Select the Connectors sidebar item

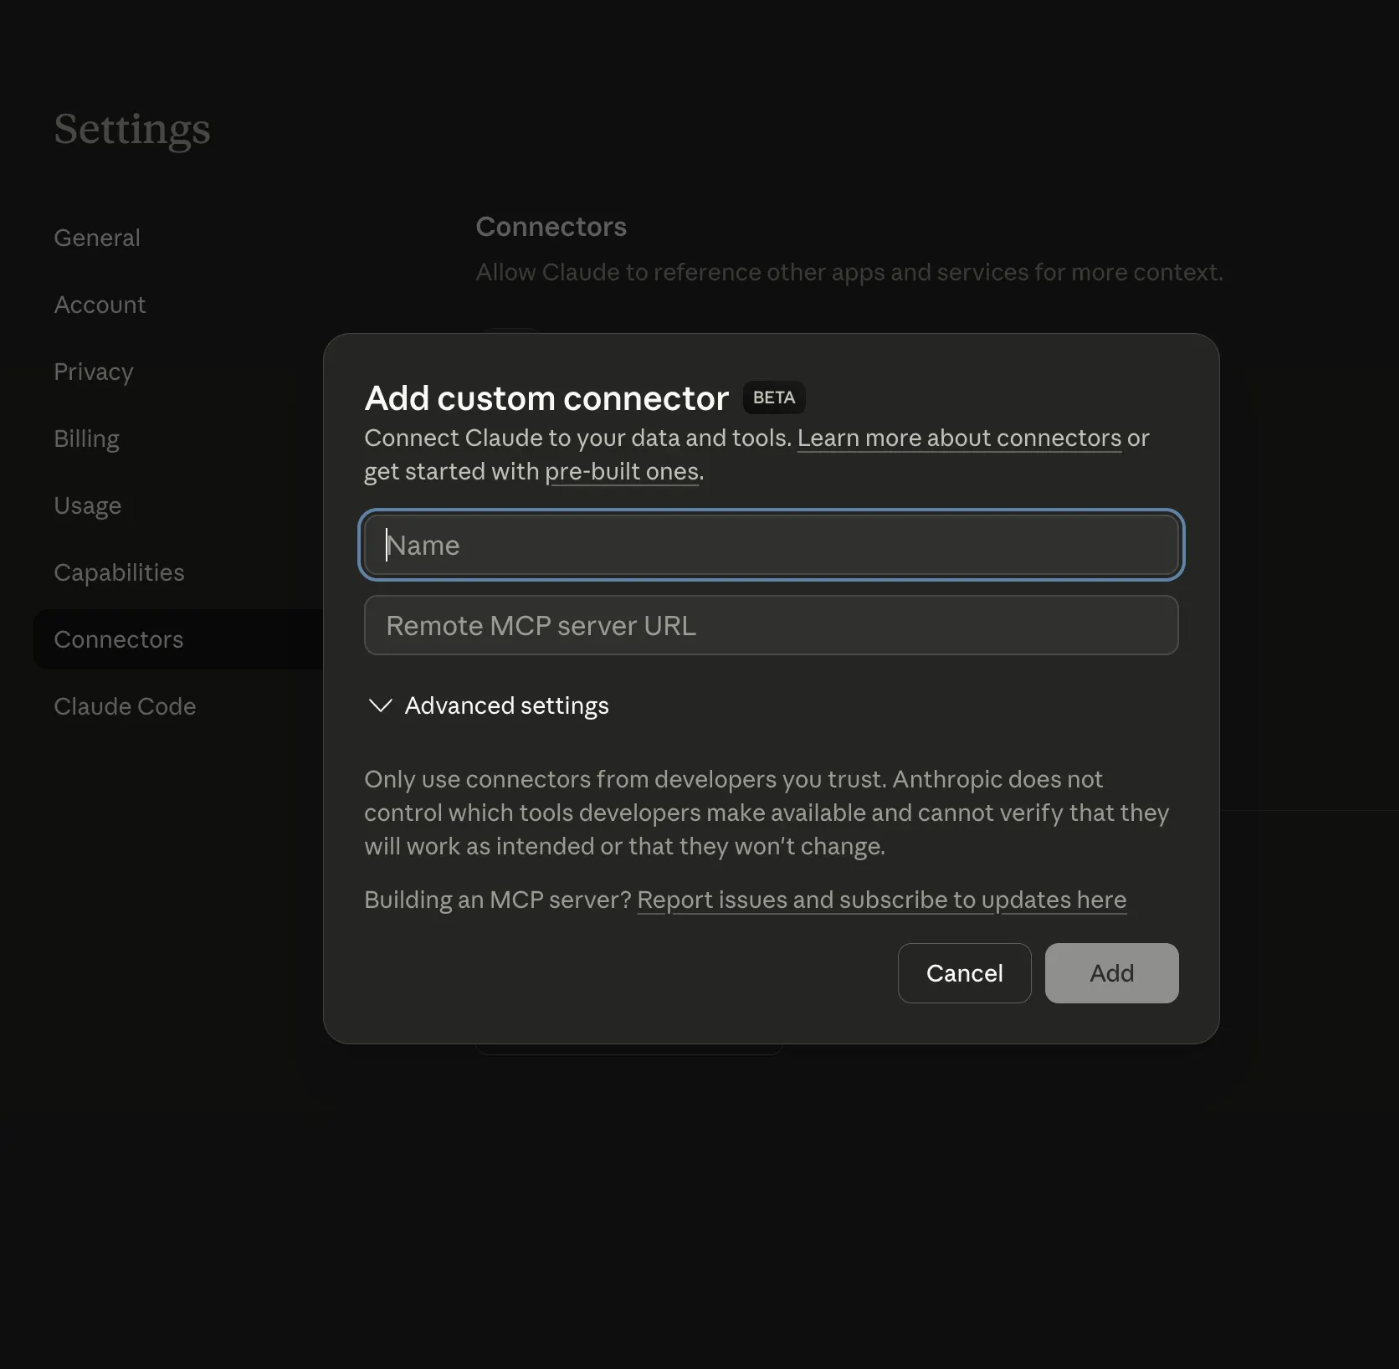coord(118,639)
